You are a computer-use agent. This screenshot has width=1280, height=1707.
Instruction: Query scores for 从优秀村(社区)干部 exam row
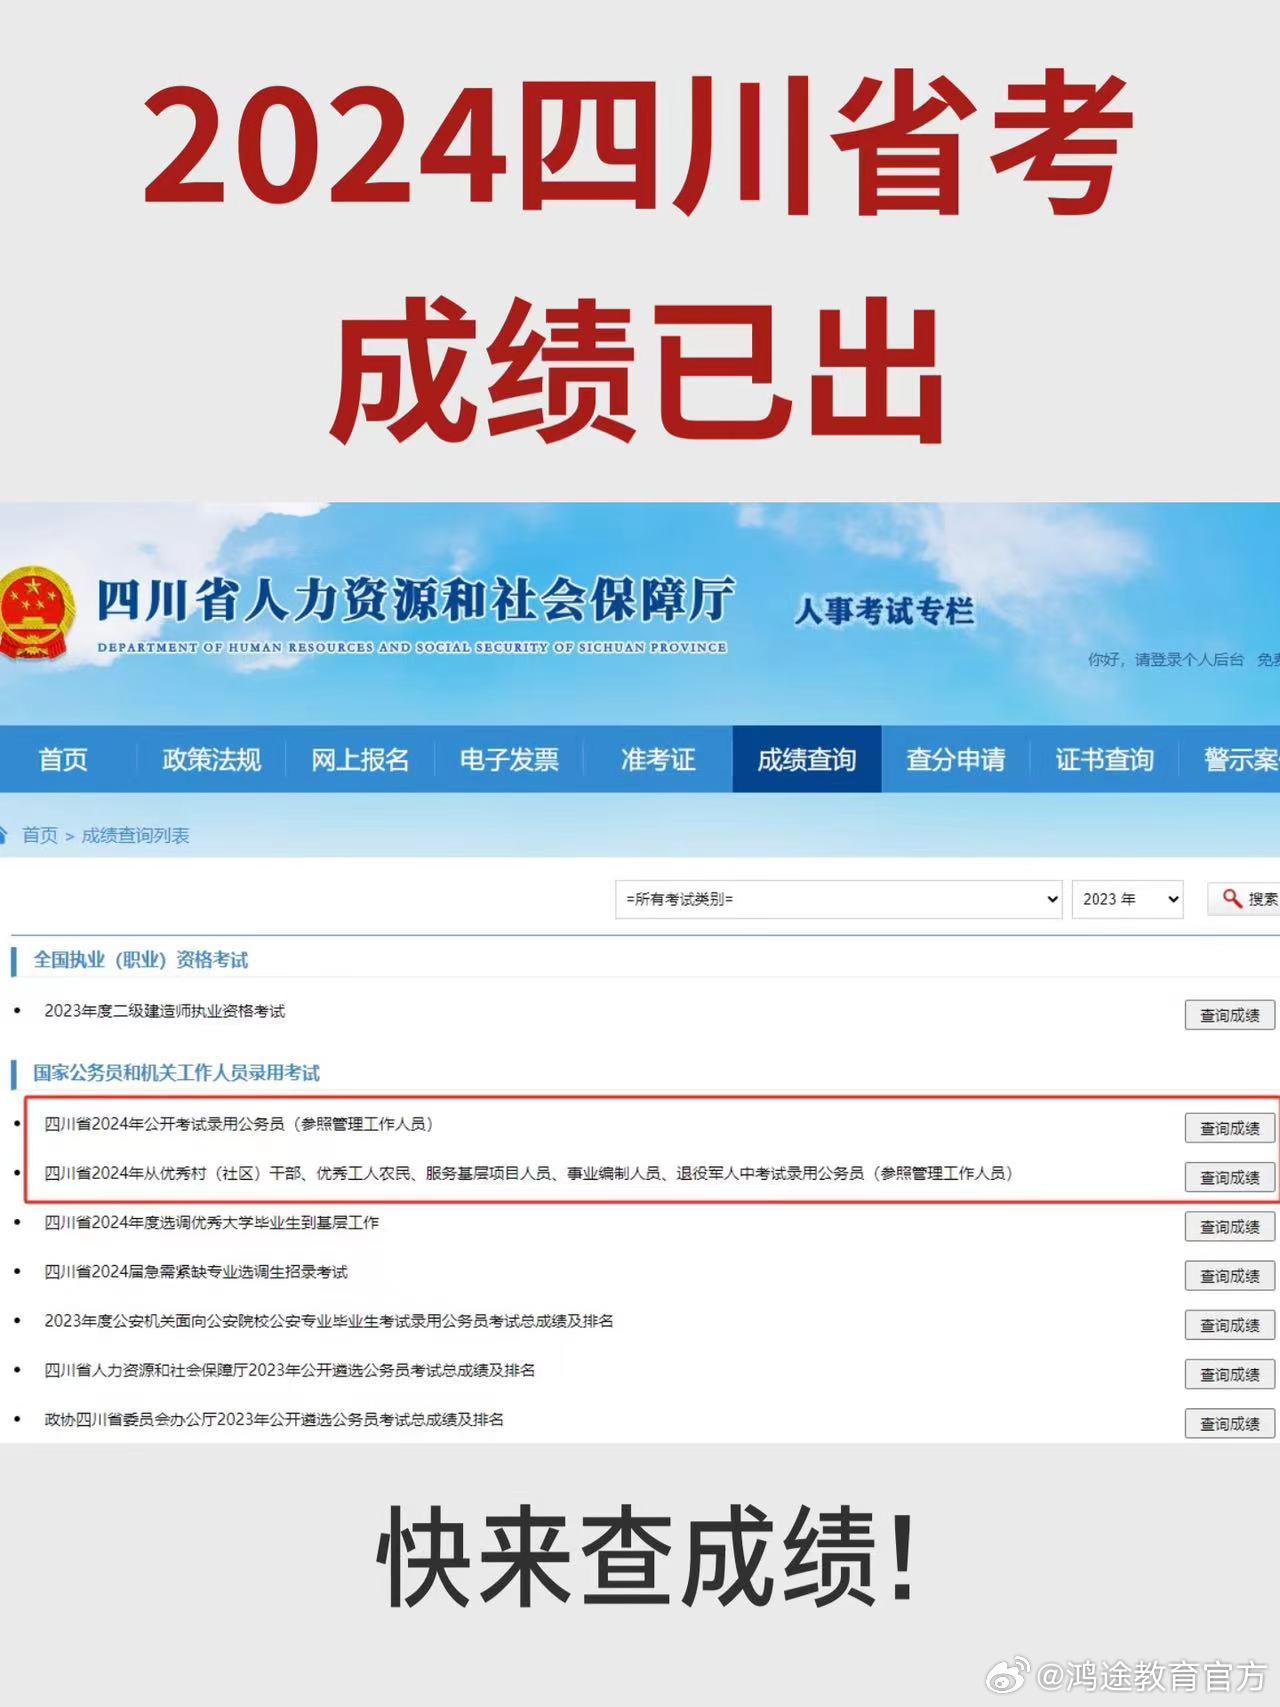pyautogui.click(x=1230, y=1177)
